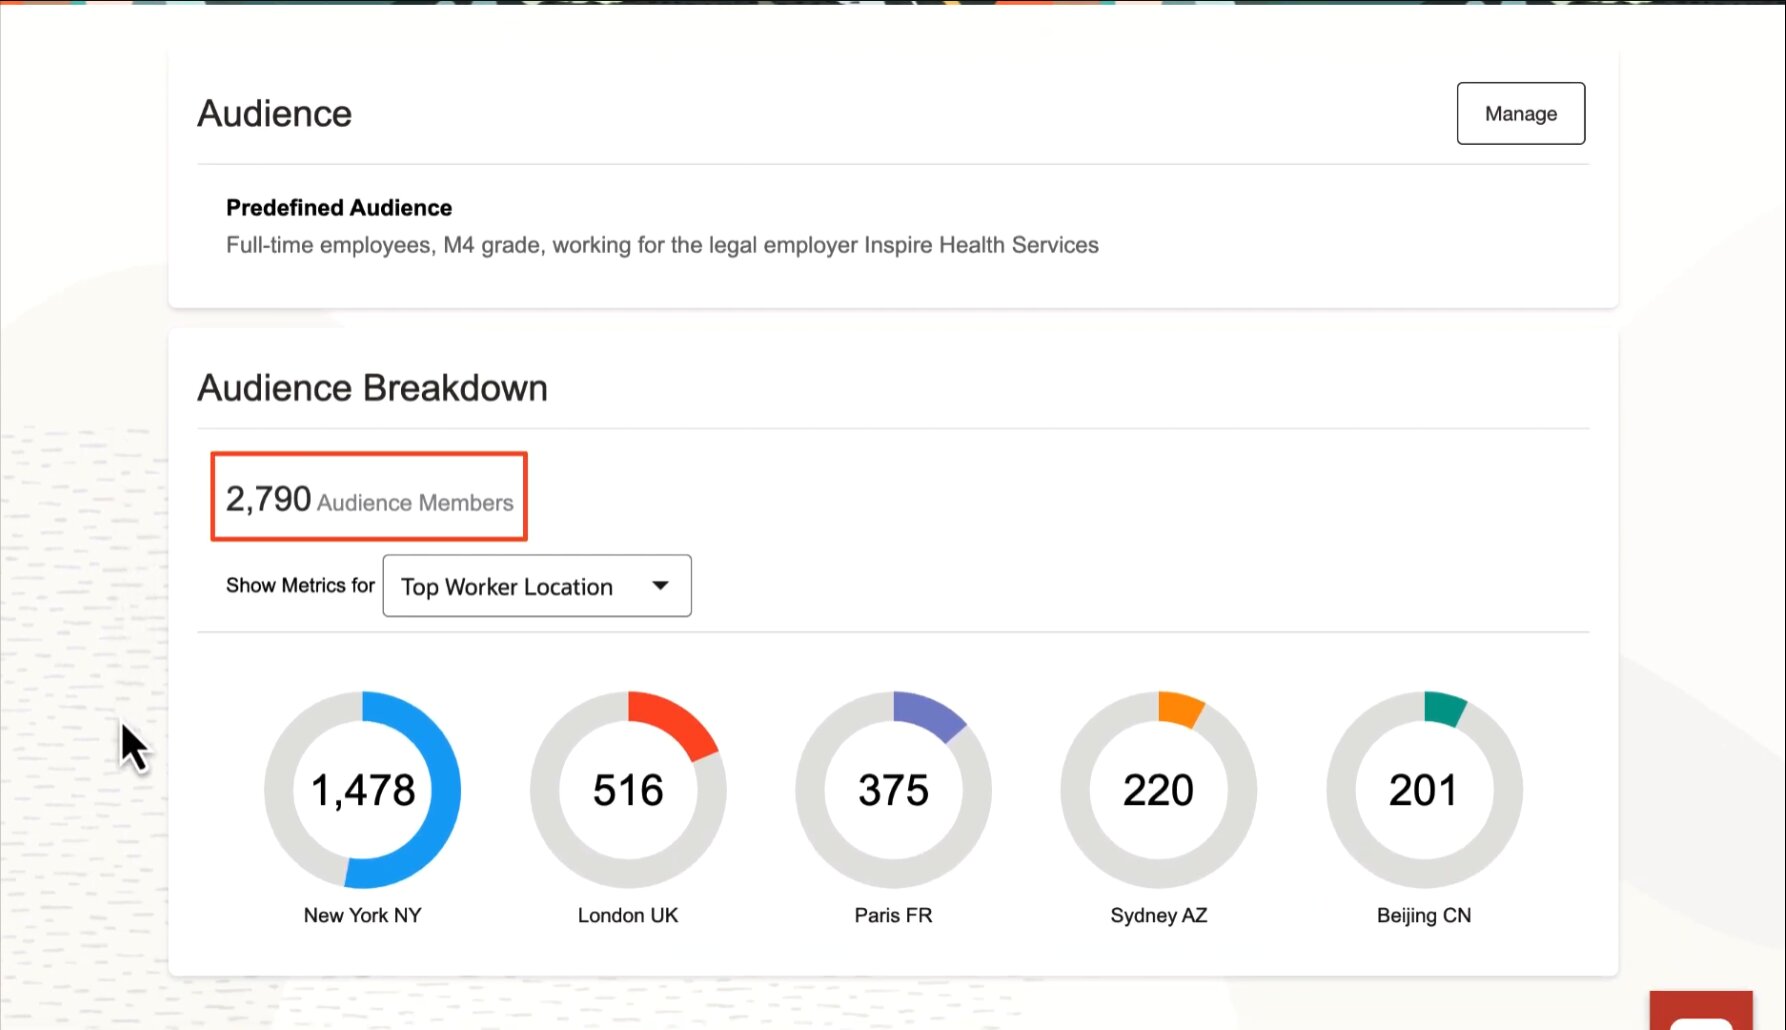Image resolution: width=1786 pixels, height=1030 pixels.
Task: Open the red chat widget icon
Action: point(1700,1012)
